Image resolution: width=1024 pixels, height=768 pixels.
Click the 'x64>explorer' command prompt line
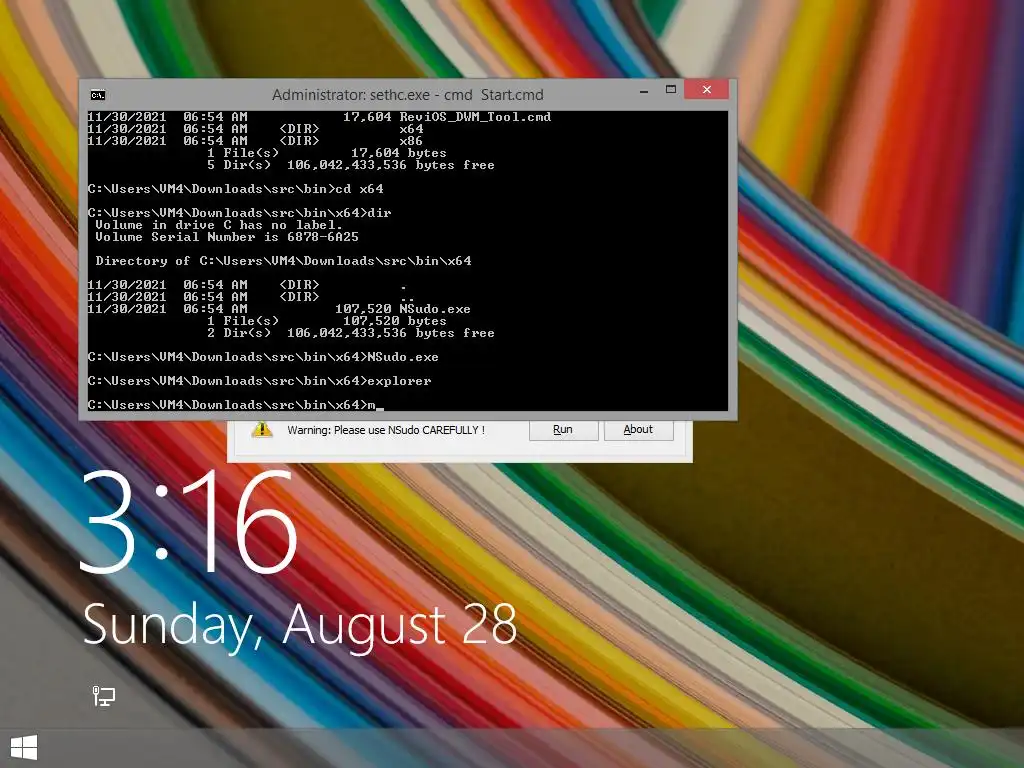tap(259, 381)
